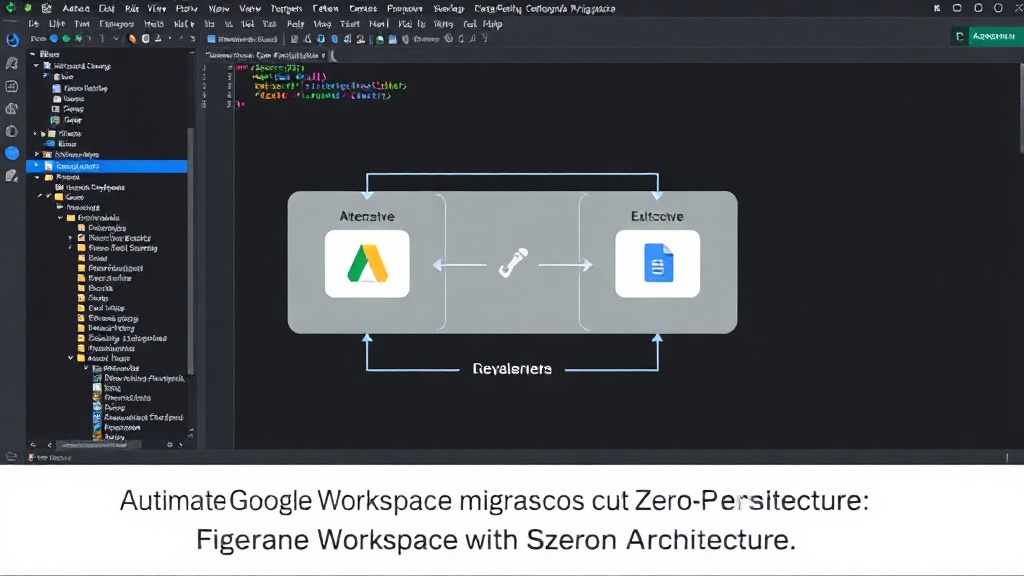The height and width of the screenshot is (576, 1024).
Task: Click the clock icon in the toolbar
Action: pos(449,39)
